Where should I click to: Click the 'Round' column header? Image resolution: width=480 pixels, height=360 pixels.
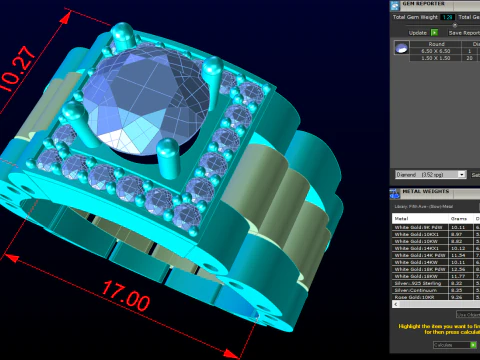click(x=436, y=44)
